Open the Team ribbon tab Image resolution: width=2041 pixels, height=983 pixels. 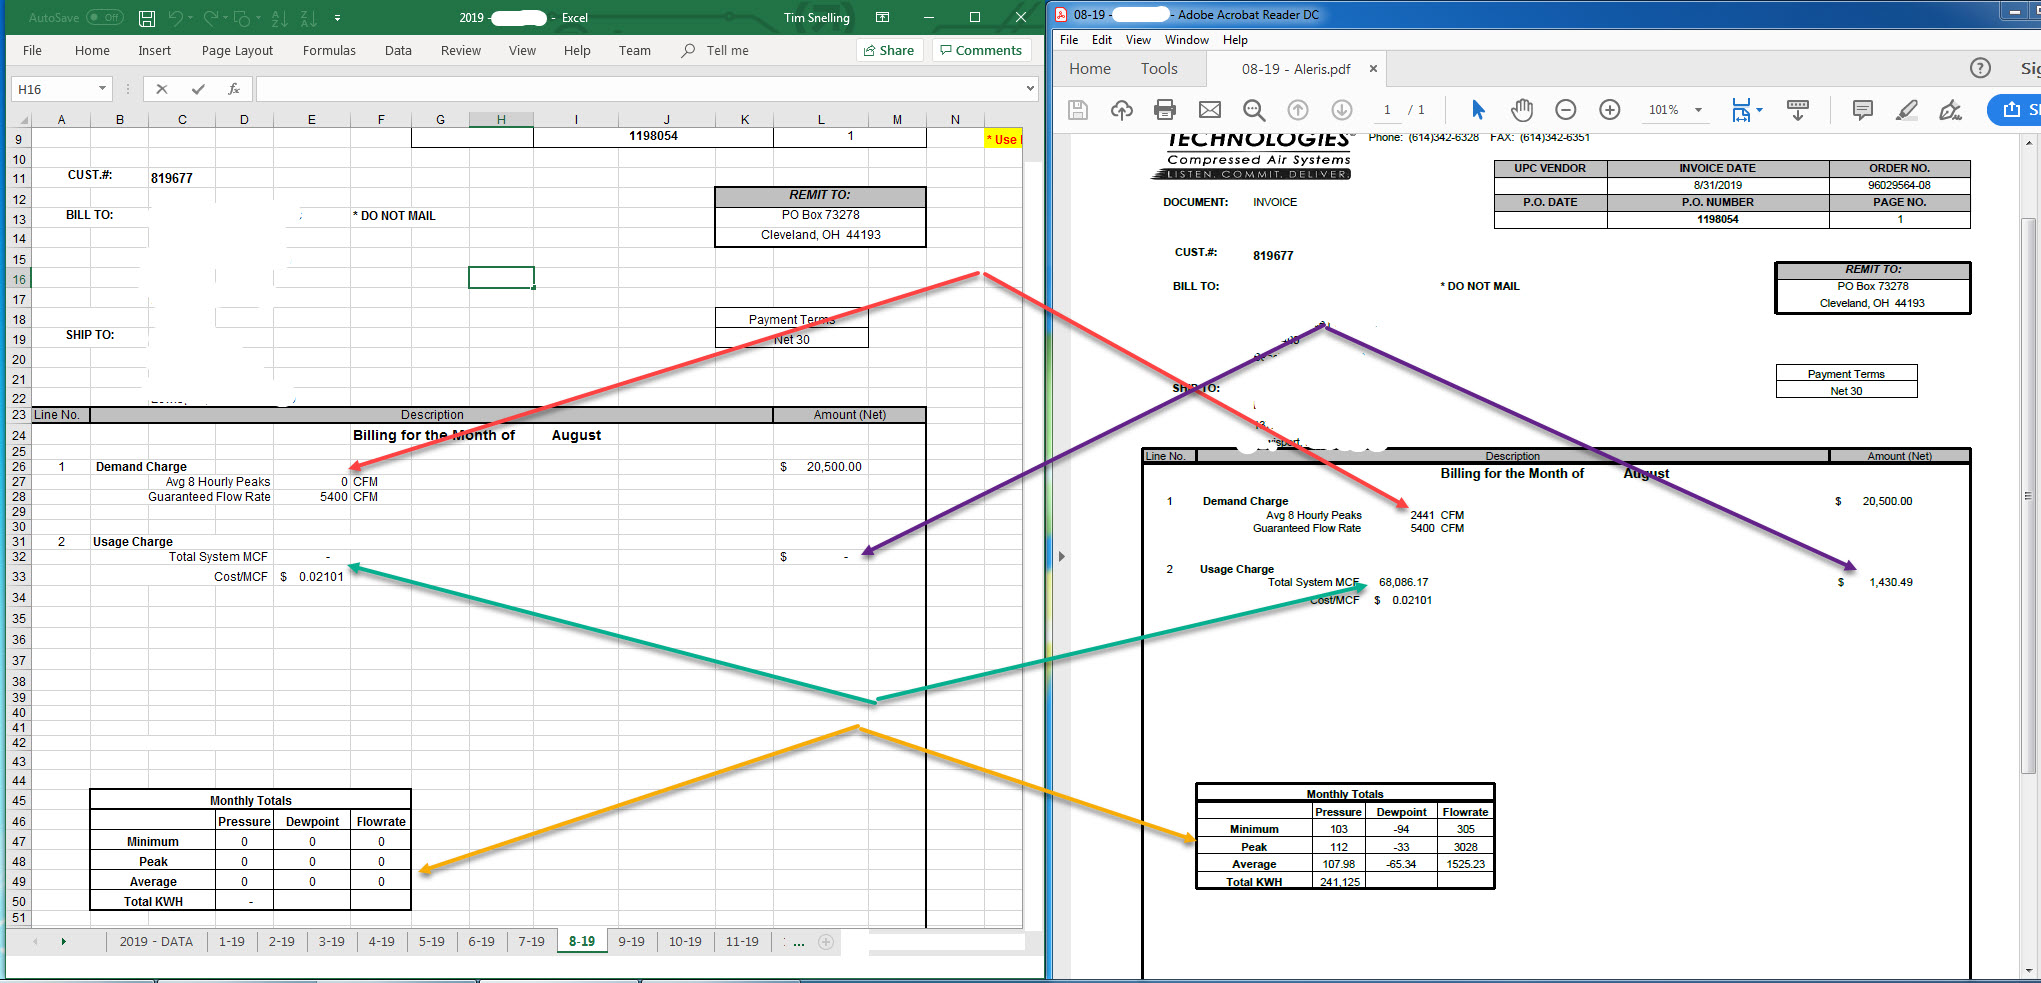pyautogui.click(x=634, y=50)
